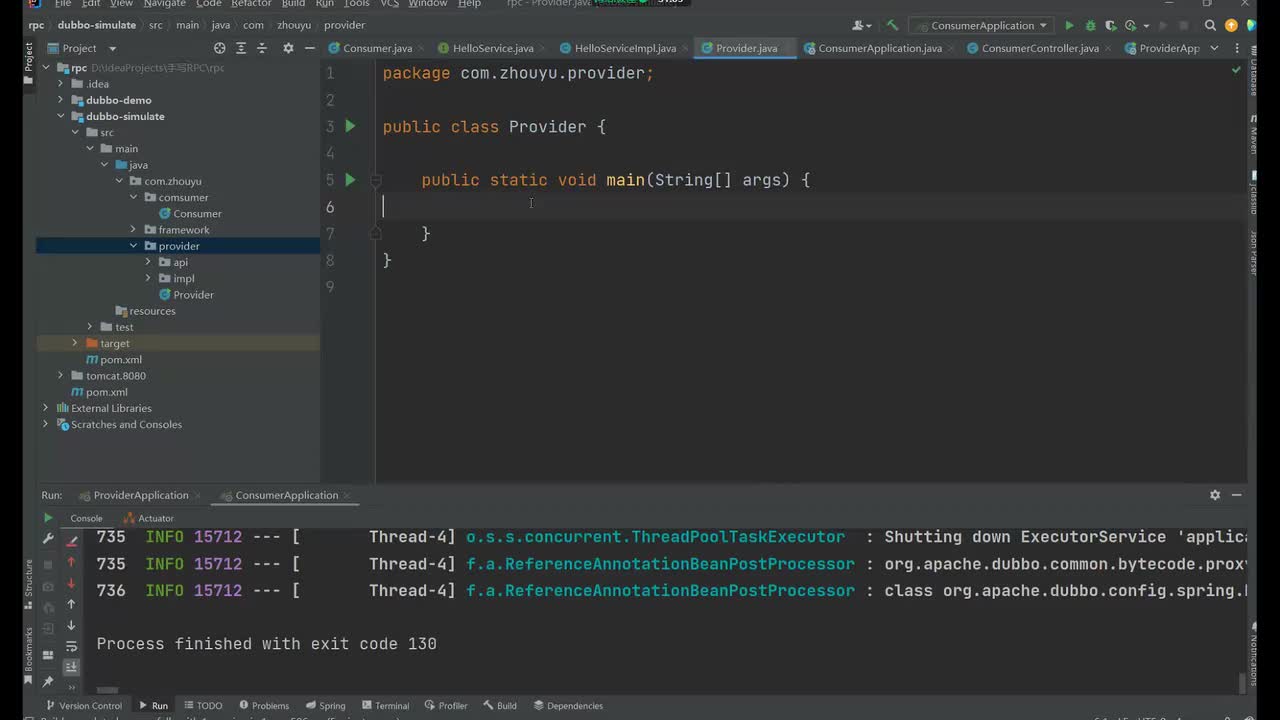The height and width of the screenshot is (720, 1280).
Task: Open the Actuator tab in Run panel
Action: click(148, 518)
